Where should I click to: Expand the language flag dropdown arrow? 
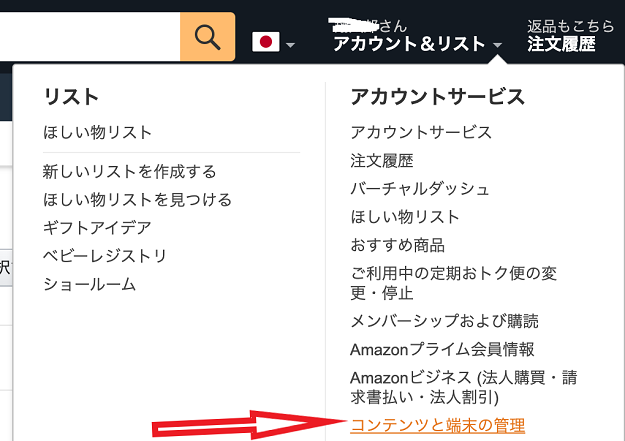[291, 45]
